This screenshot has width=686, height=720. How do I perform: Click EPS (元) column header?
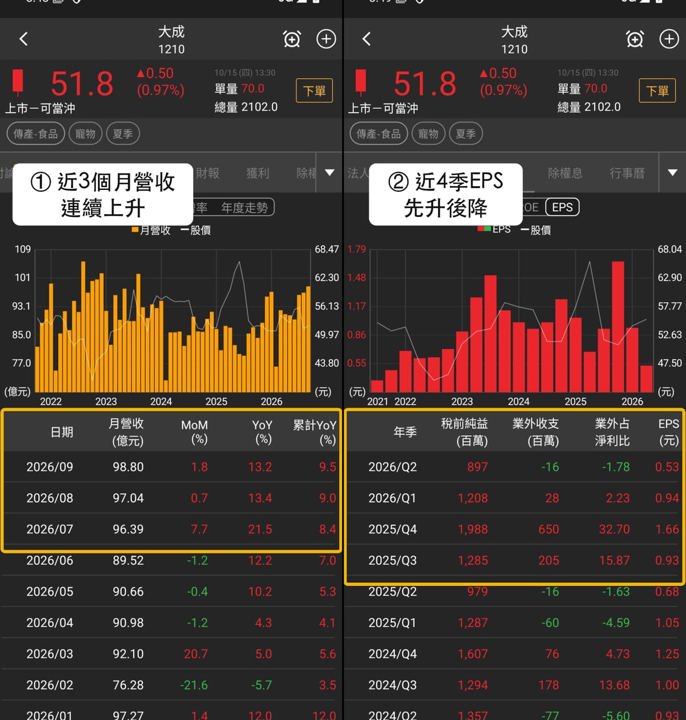coord(669,432)
